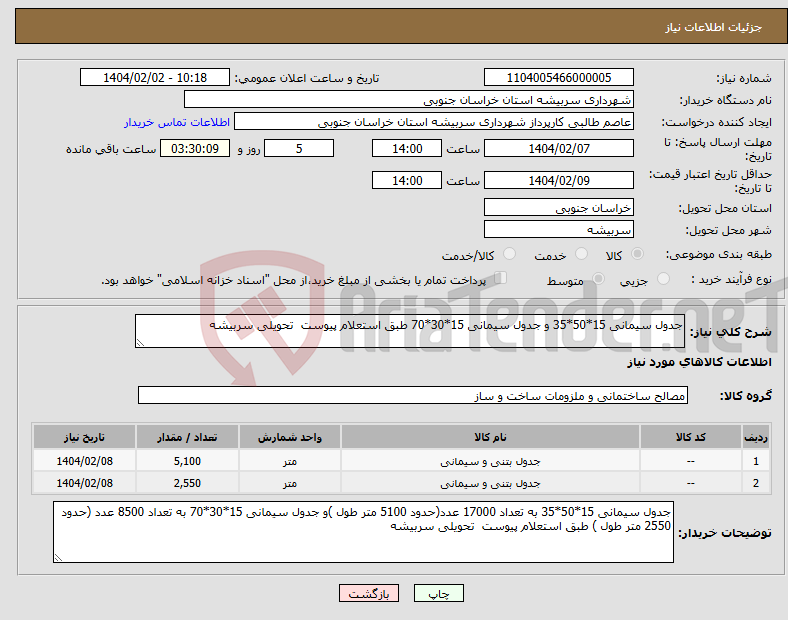This screenshot has height=620, width=788.
Task: Click the unit cell متر in row 1
Action: (290, 461)
